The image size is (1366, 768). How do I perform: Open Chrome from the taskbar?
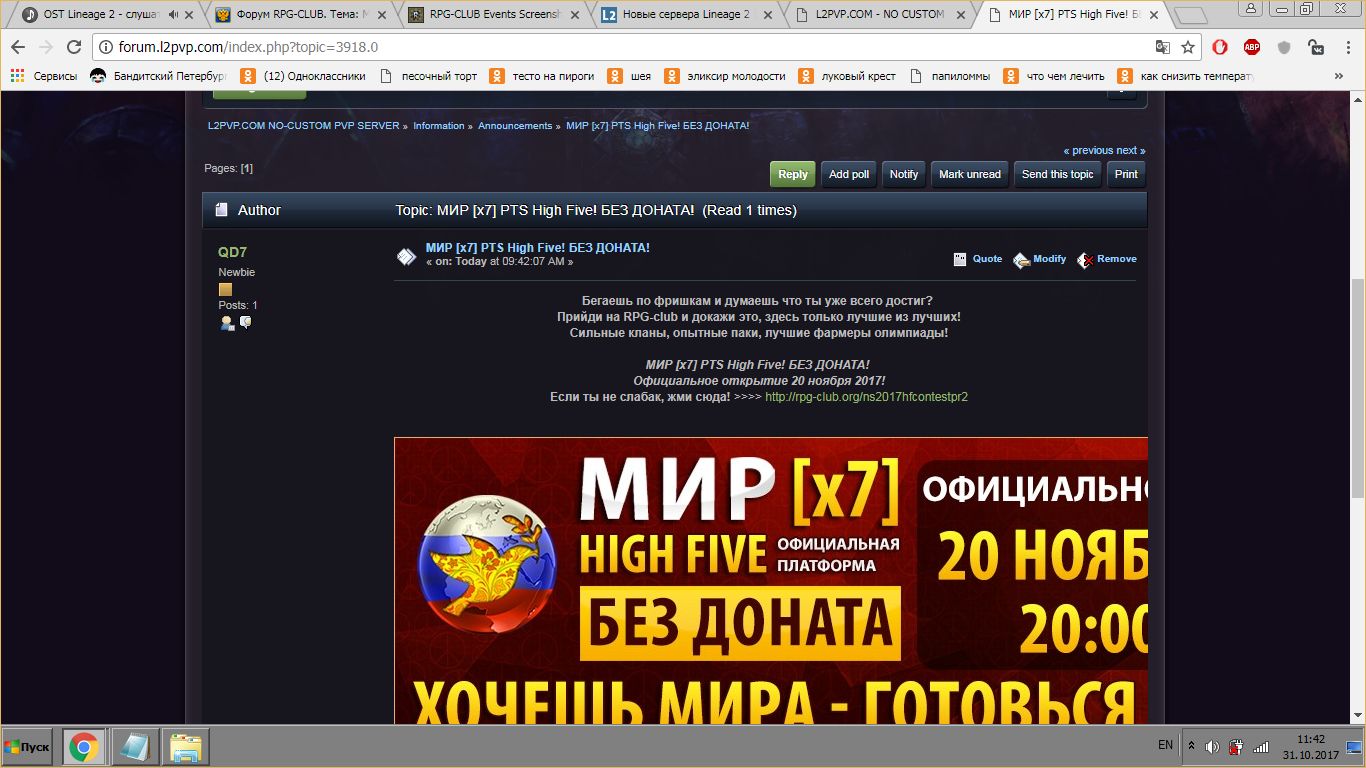[83, 747]
